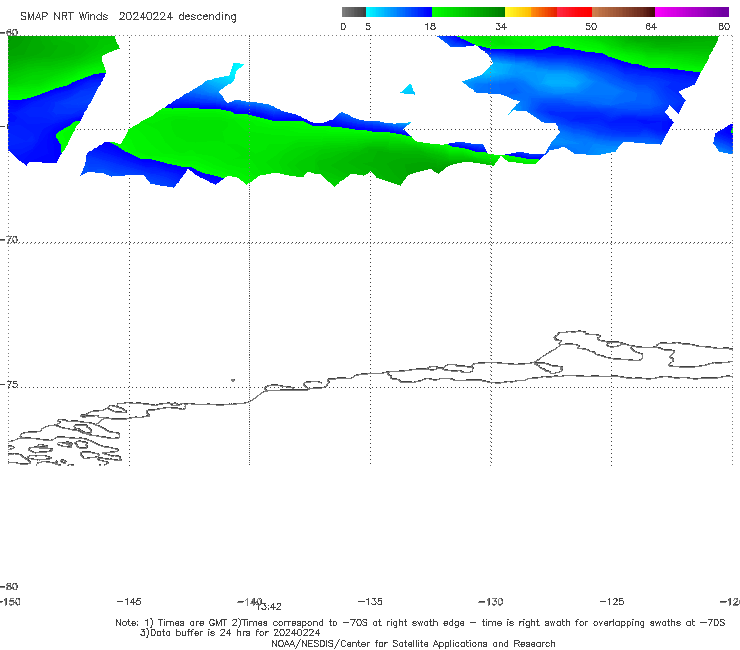Click the longitude label '-150'
Viewport: 740px width, 650px height.
(x=10, y=601)
